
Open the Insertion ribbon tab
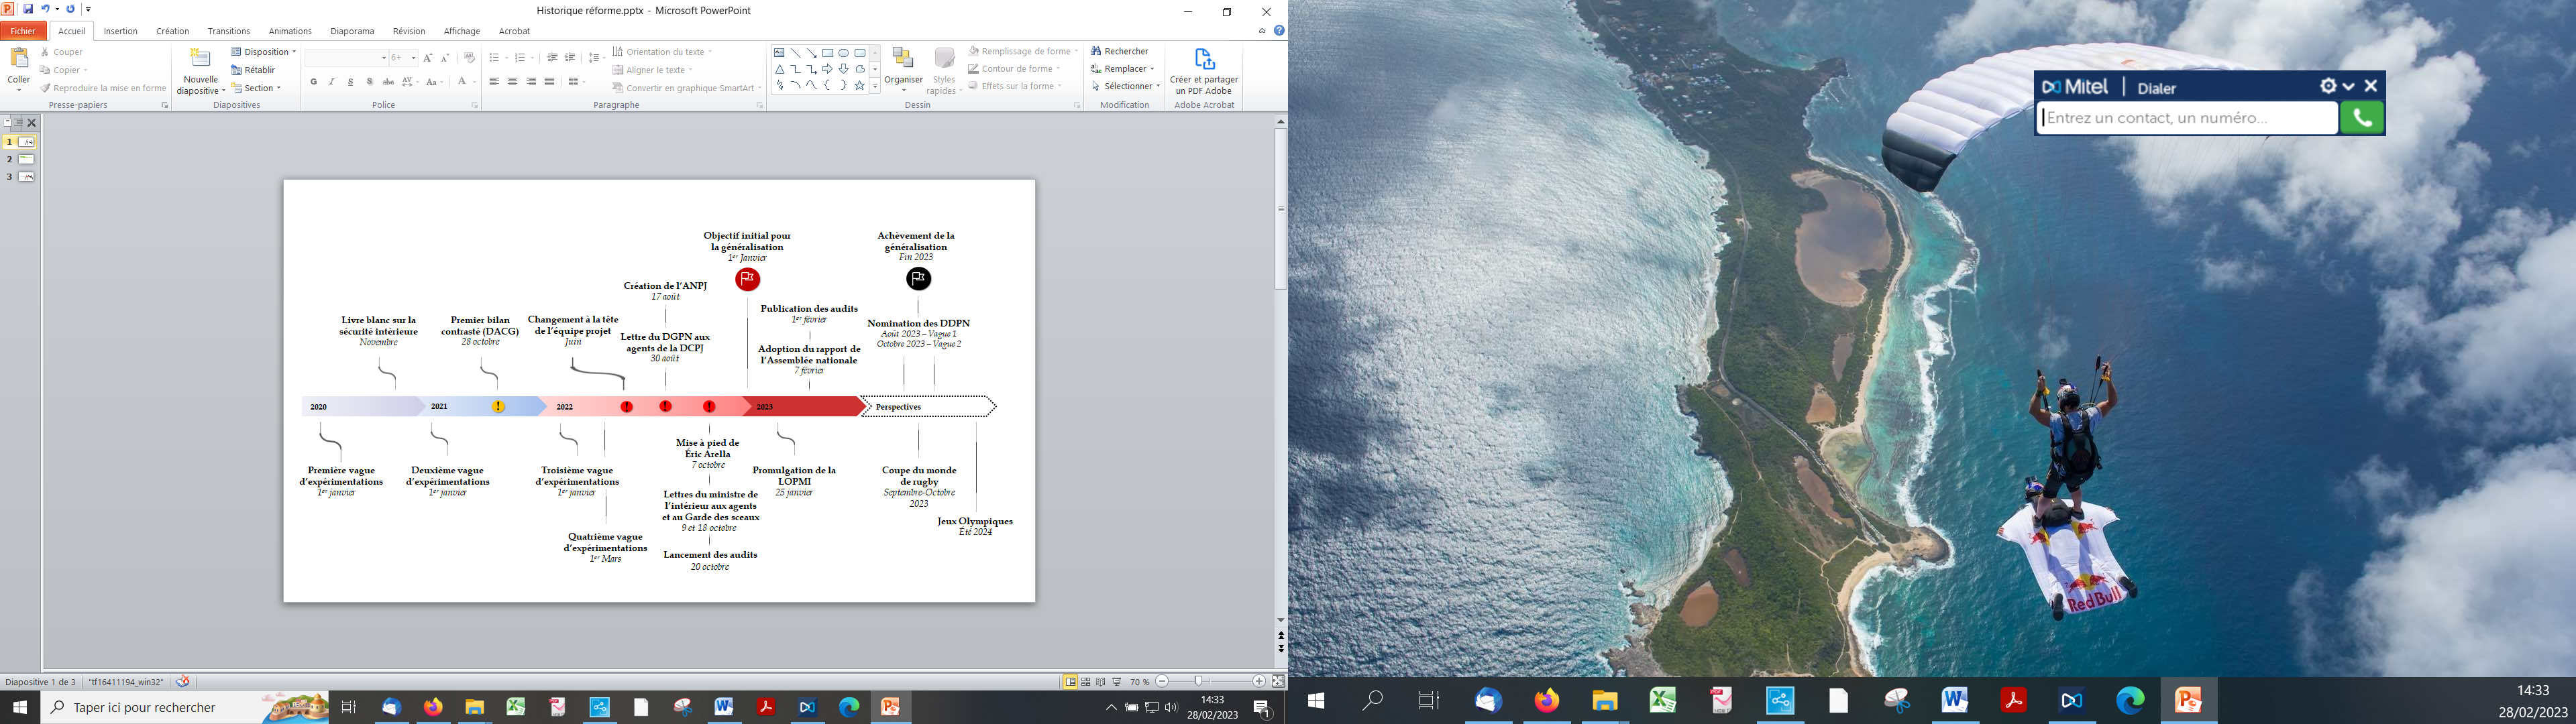click(x=120, y=31)
